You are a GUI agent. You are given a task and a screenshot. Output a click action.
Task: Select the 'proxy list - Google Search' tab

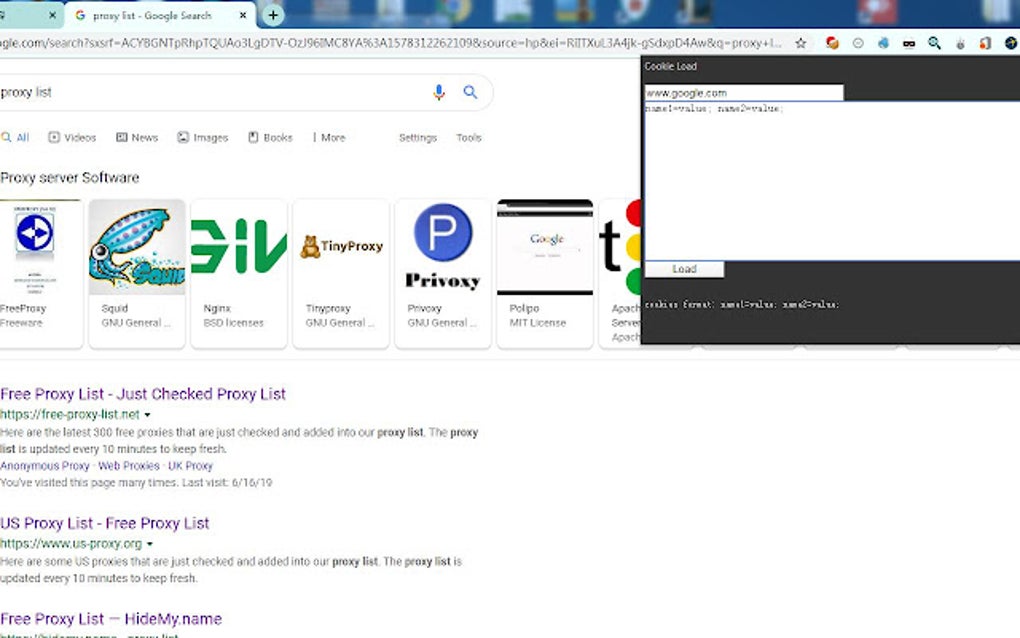161,15
